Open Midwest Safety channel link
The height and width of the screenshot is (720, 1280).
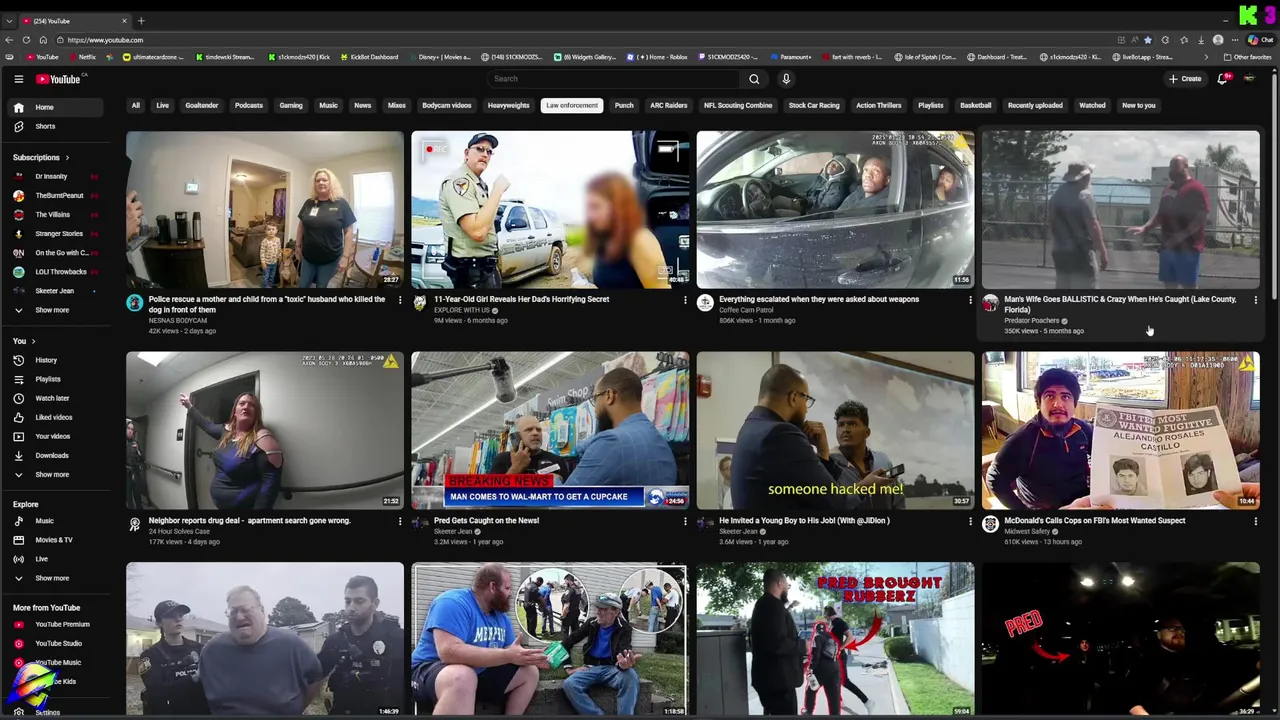pyautogui.click(x=1027, y=531)
